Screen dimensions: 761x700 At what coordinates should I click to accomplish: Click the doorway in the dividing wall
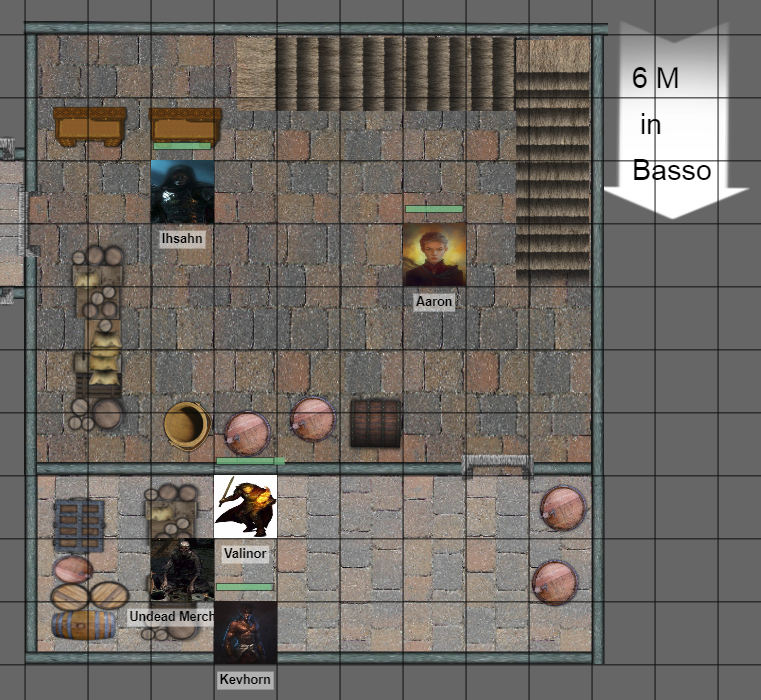[497, 467]
